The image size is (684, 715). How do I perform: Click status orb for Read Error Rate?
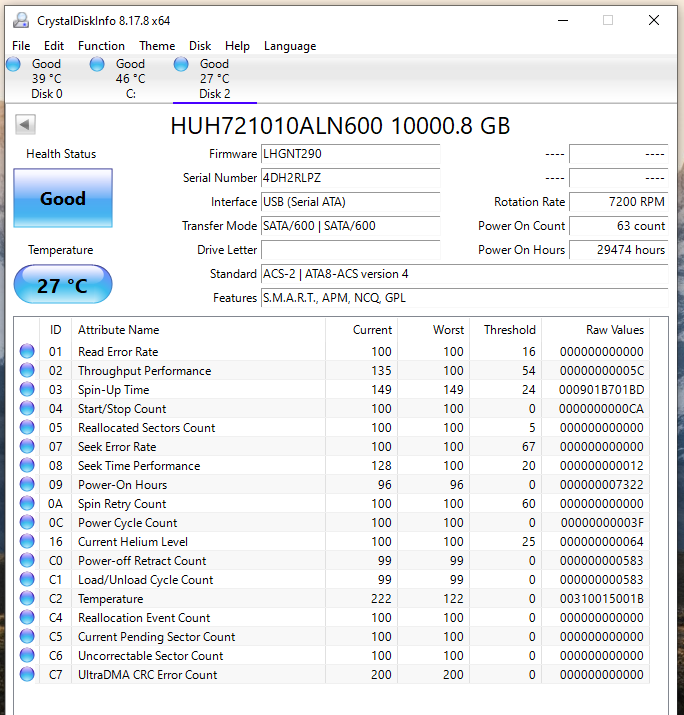(27, 352)
